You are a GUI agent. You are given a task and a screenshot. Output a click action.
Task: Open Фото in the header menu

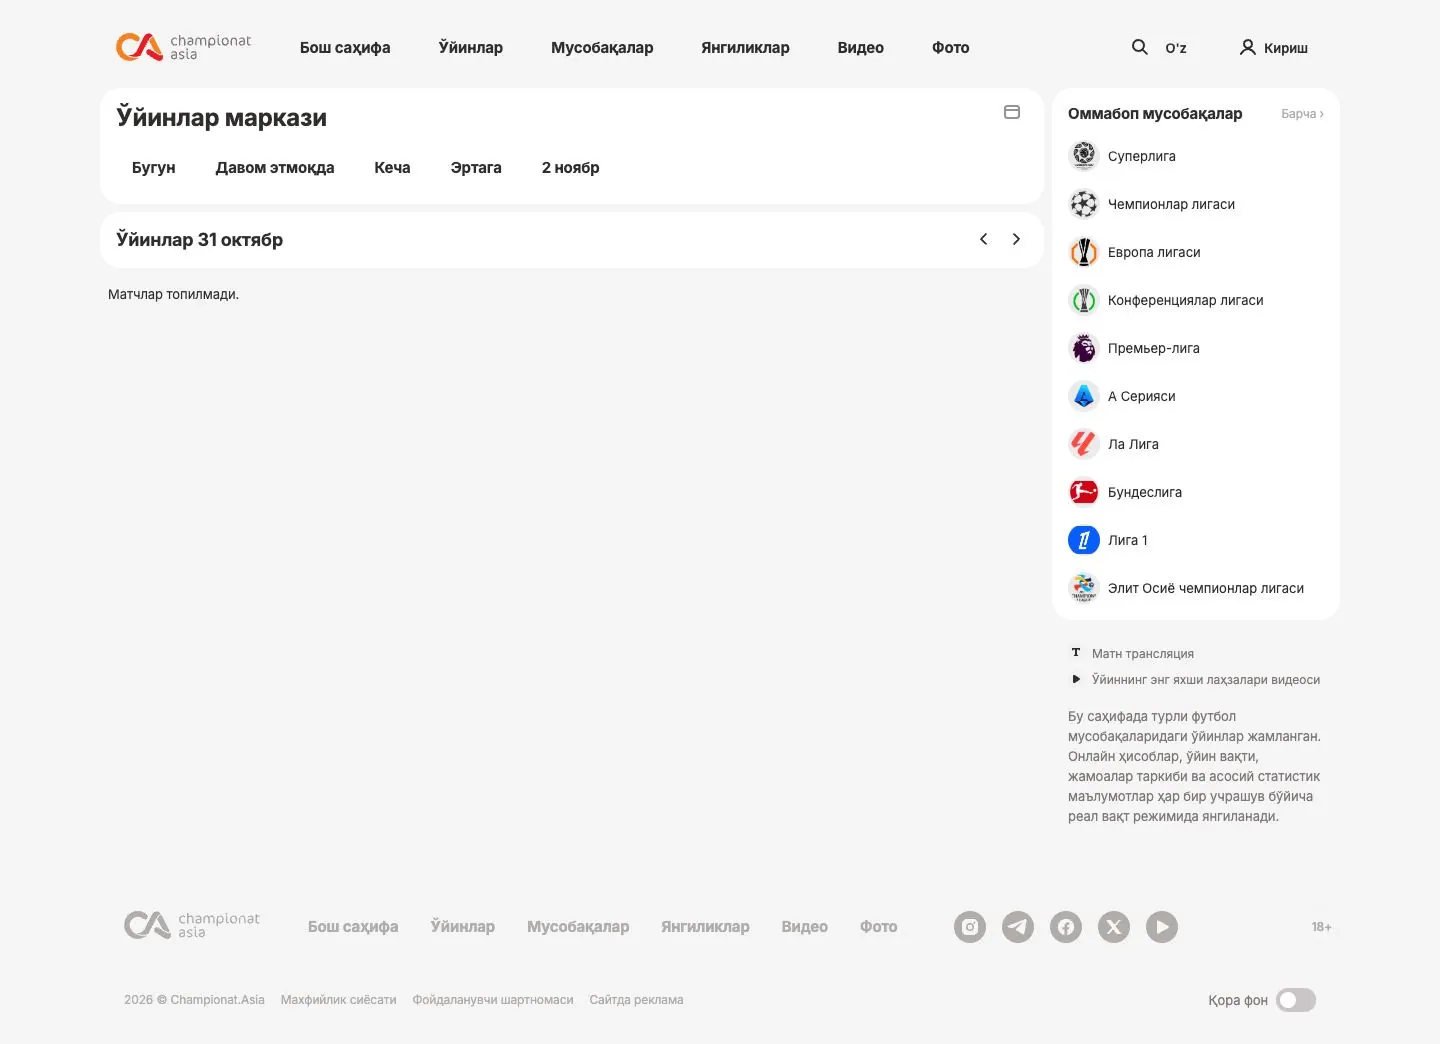951,48
